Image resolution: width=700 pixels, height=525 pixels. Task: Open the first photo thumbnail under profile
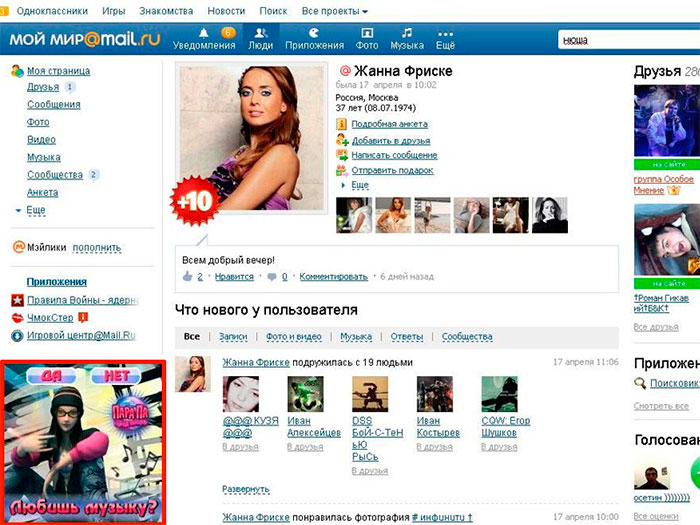(354, 215)
